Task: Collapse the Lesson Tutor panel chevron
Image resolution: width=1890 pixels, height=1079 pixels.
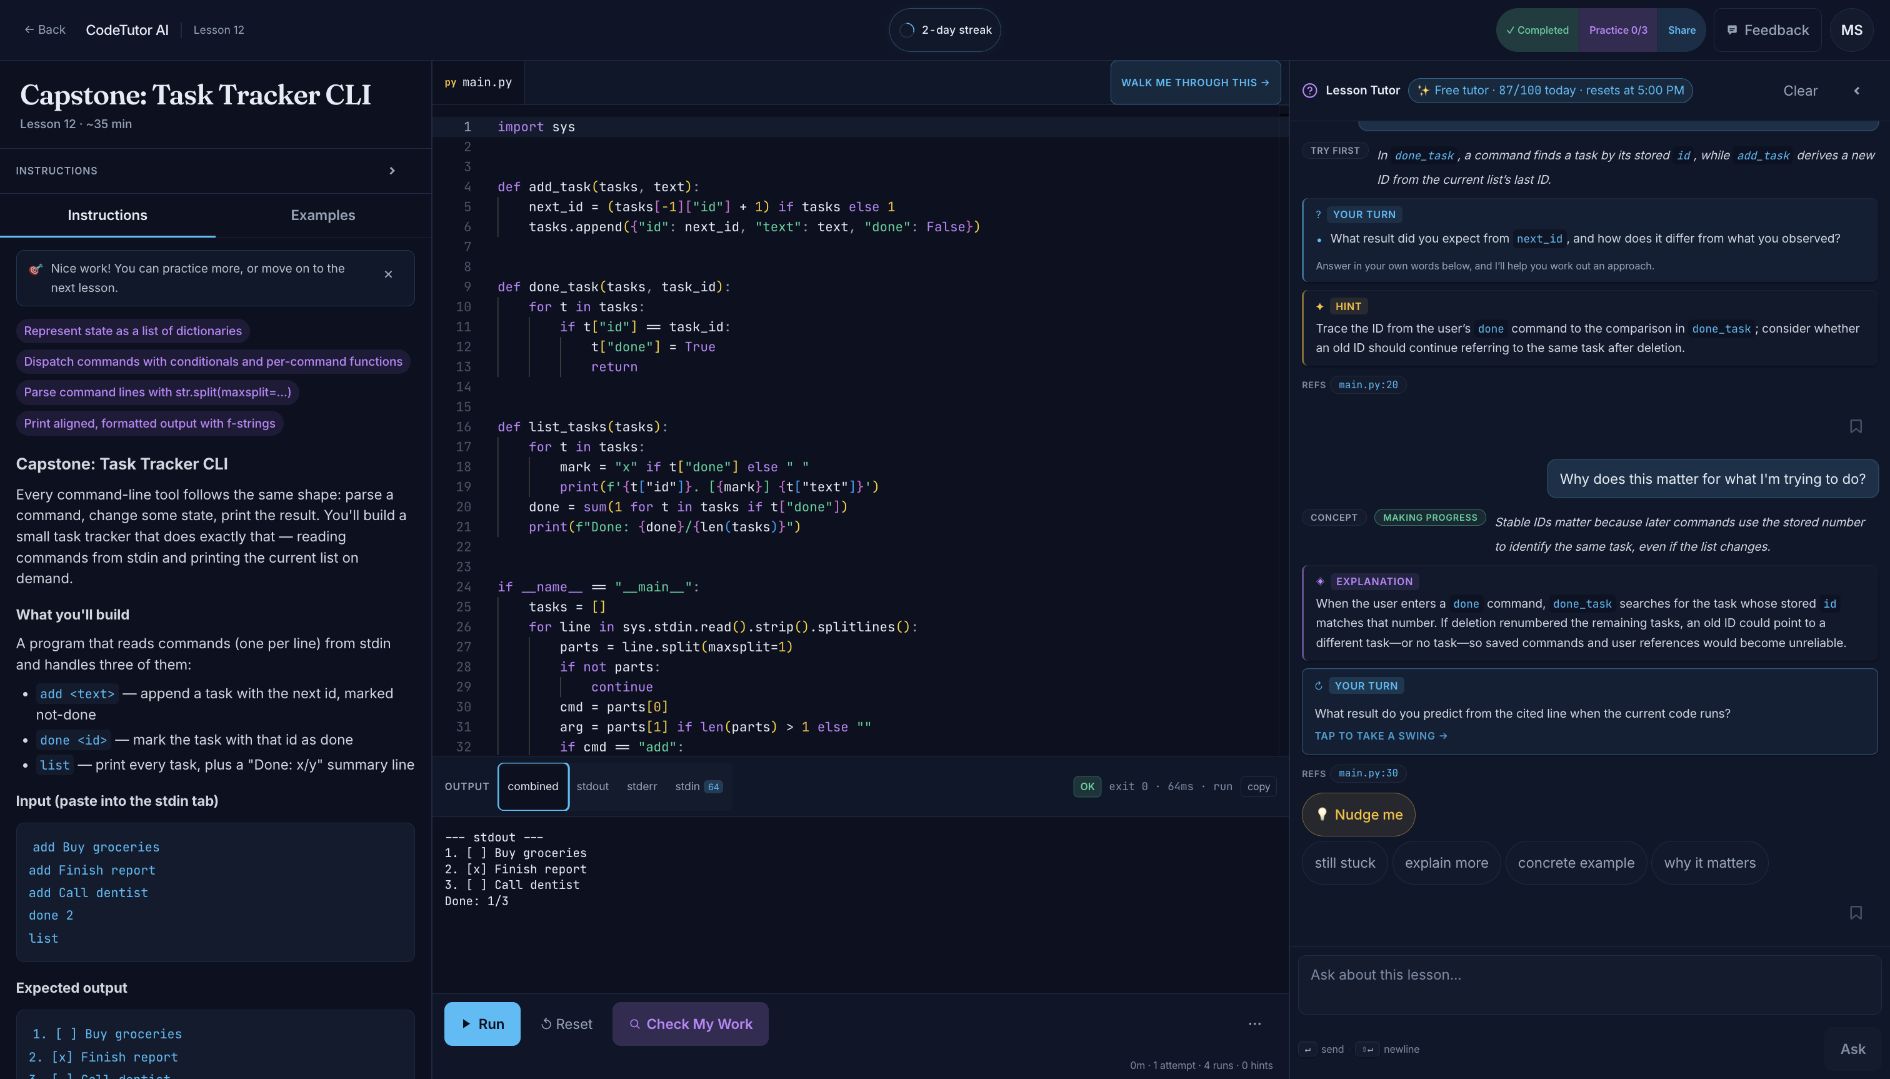Action: (1857, 91)
